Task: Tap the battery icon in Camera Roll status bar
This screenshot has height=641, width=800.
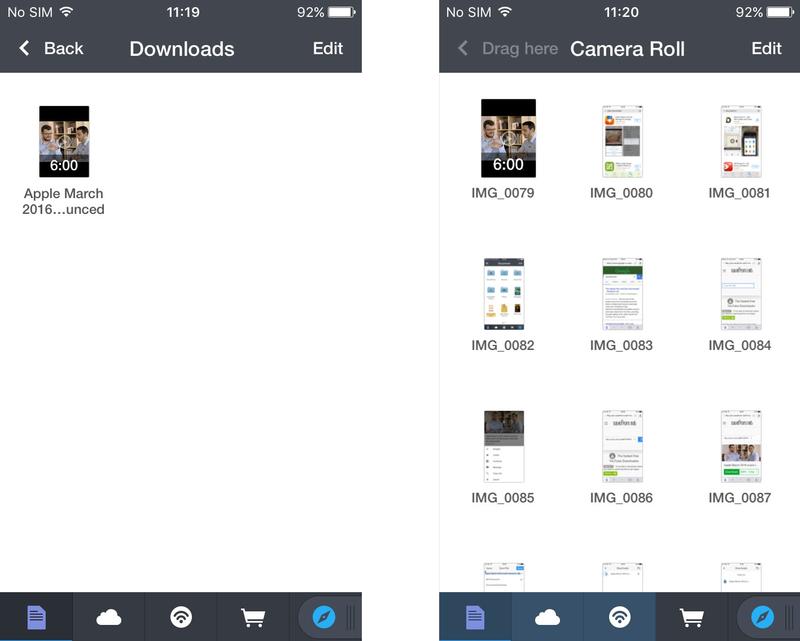Action: pos(781,12)
